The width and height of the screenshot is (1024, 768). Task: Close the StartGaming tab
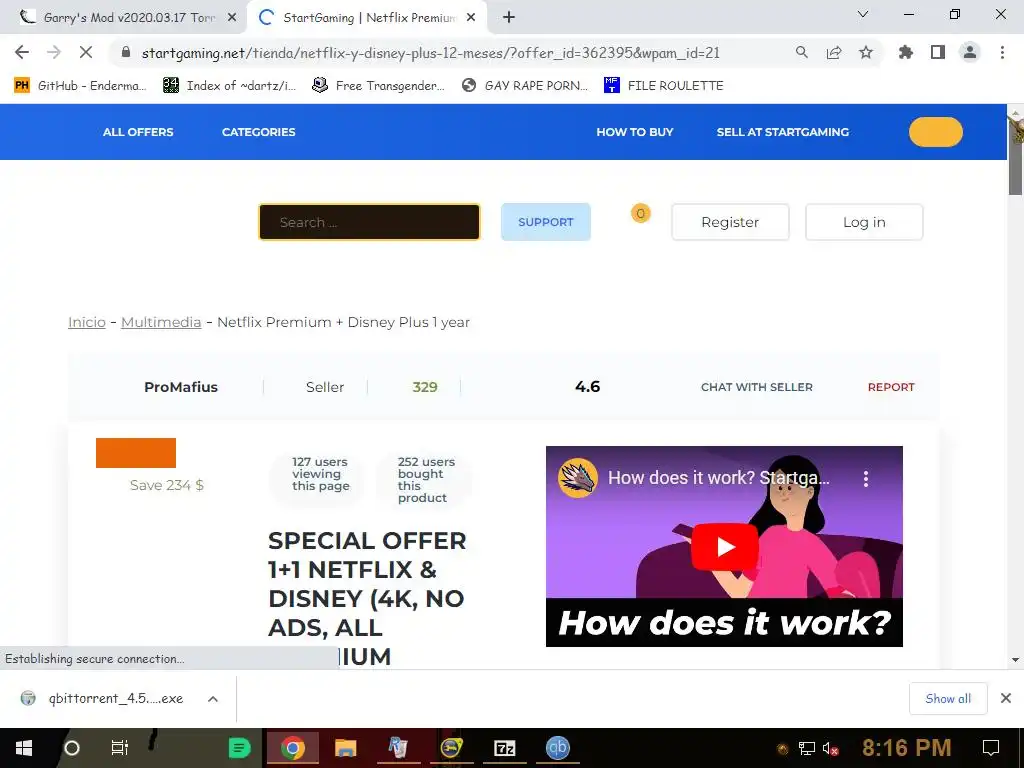tap(471, 18)
